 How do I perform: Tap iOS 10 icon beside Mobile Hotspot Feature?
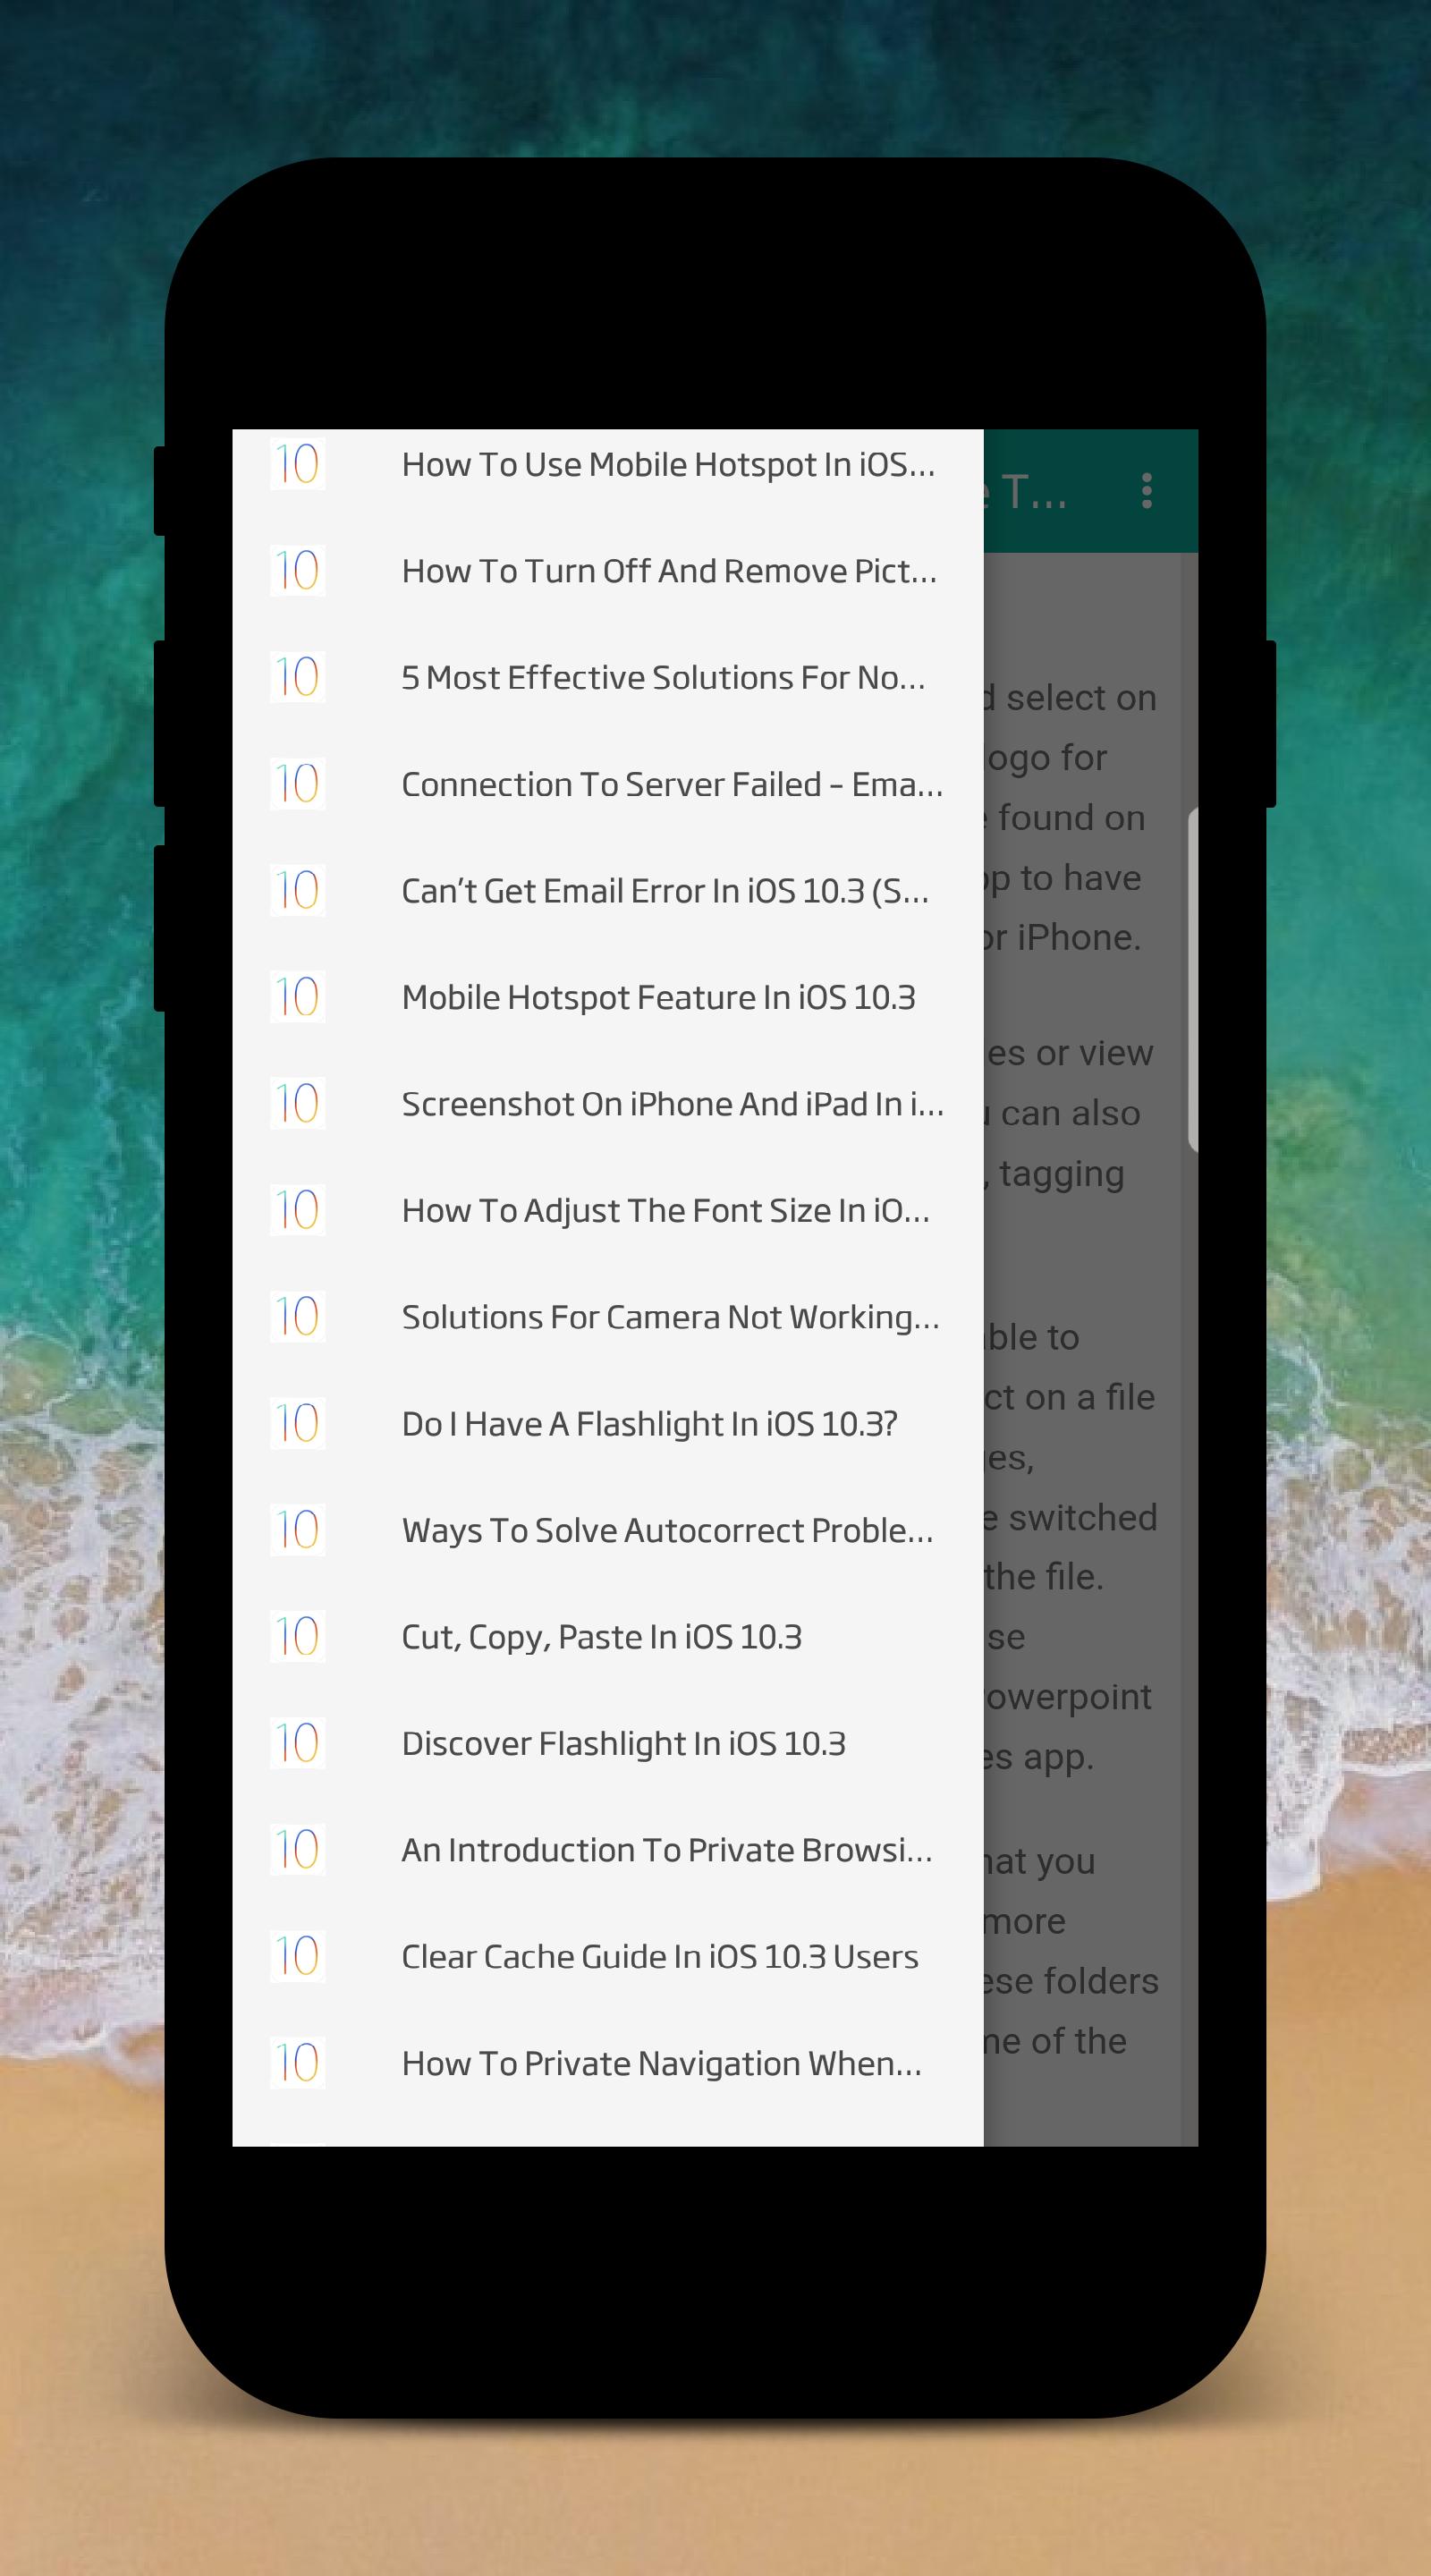(298, 997)
